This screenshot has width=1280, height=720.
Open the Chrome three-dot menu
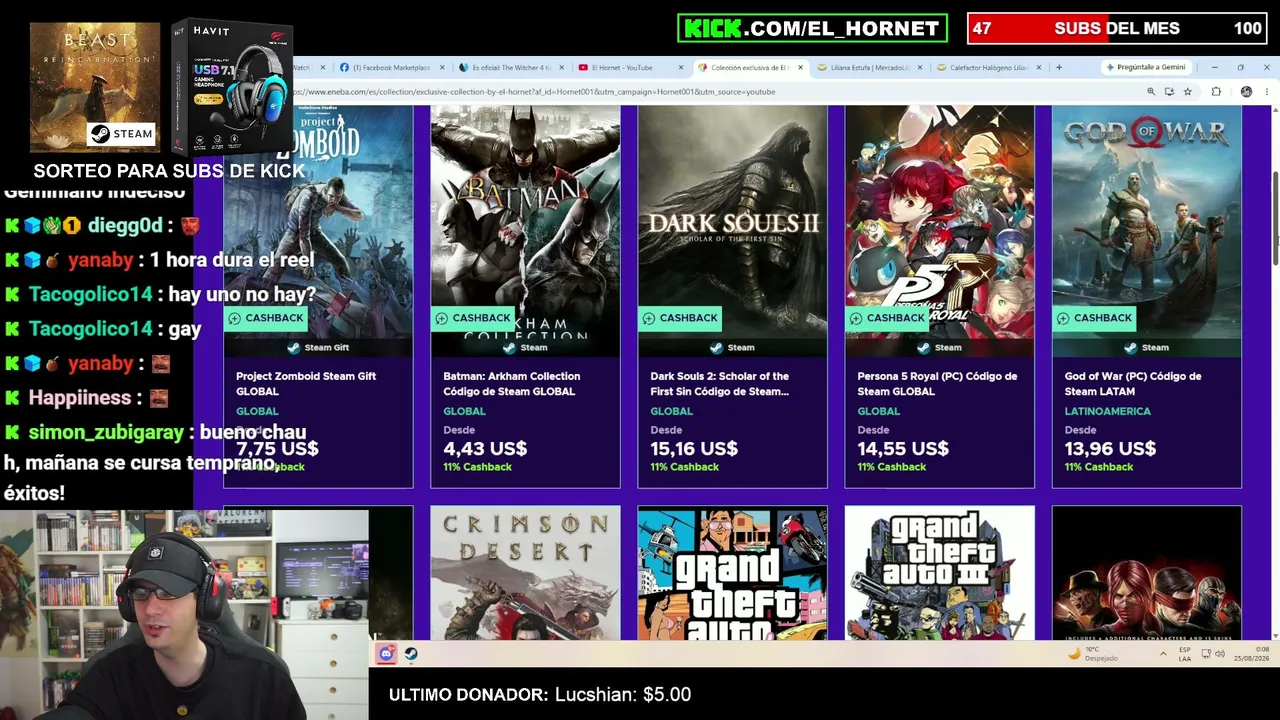tap(1267, 92)
